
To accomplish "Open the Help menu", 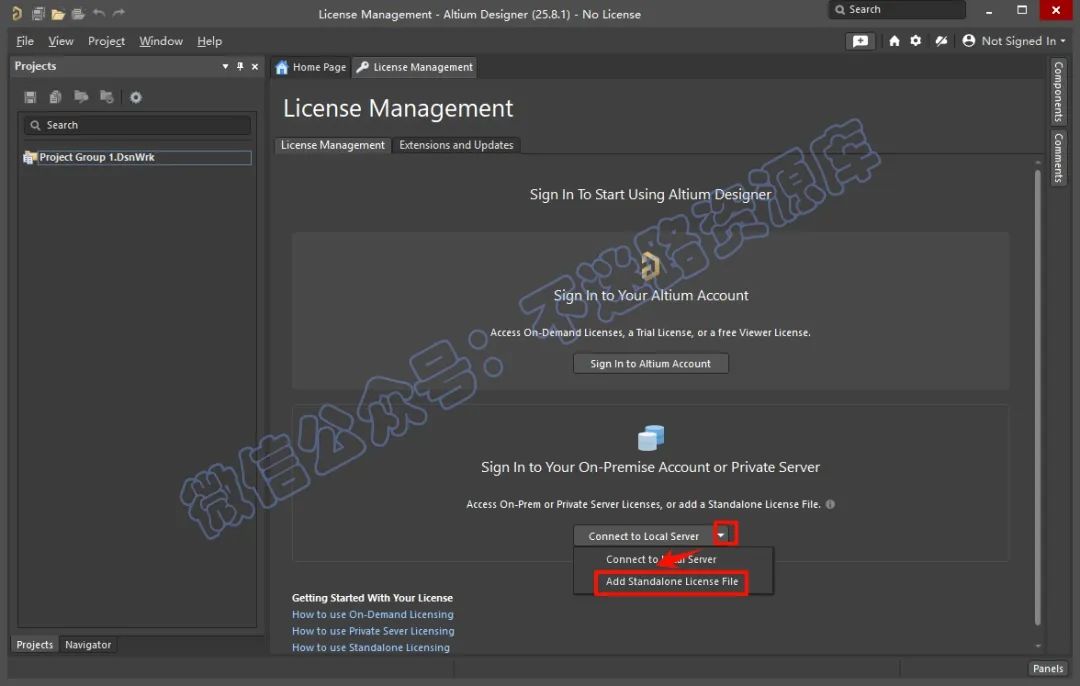I will pyautogui.click(x=209, y=41).
